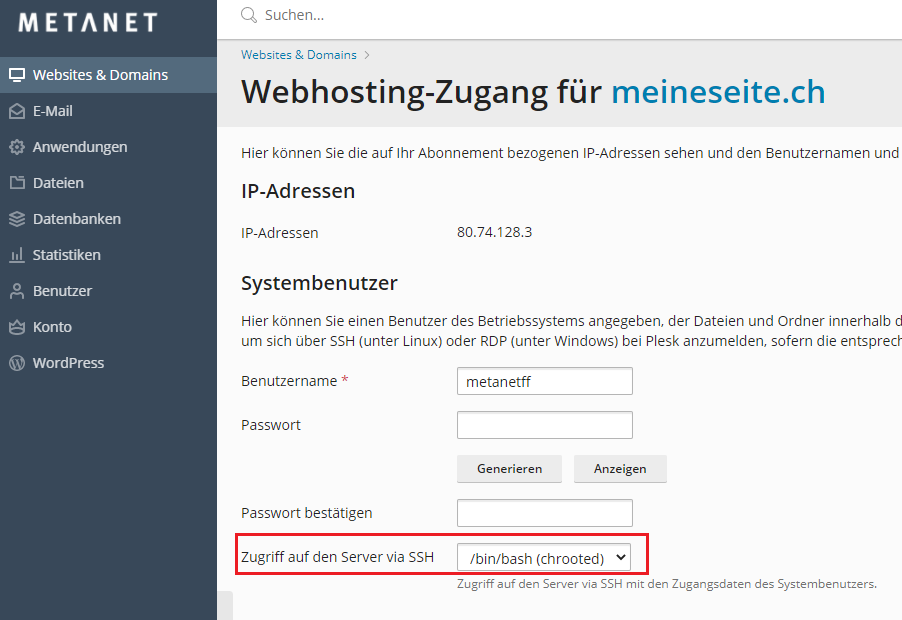Click the Dateien folder icon

pos(16,183)
